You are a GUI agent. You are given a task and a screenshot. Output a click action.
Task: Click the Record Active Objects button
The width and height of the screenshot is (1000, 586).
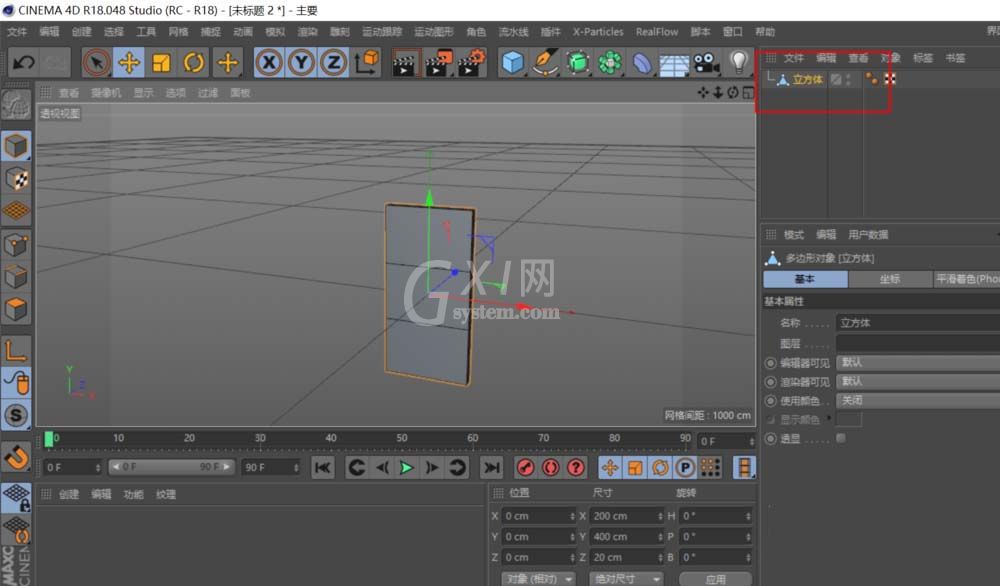pyautogui.click(x=526, y=467)
